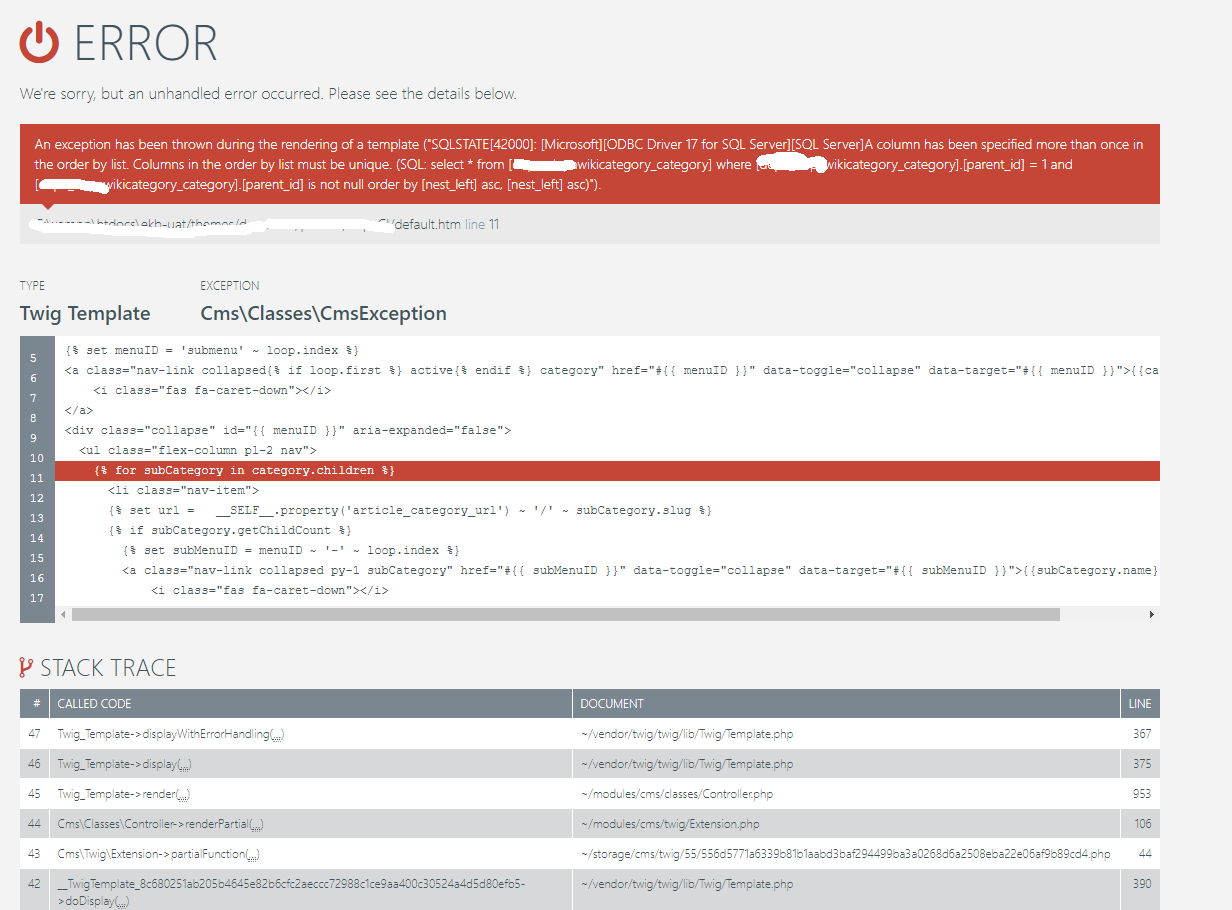This screenshot has width=1232, height=910.
Task: Expand arguments of Extension->partialFunction(...) in row 43
Action: point(253,854)
